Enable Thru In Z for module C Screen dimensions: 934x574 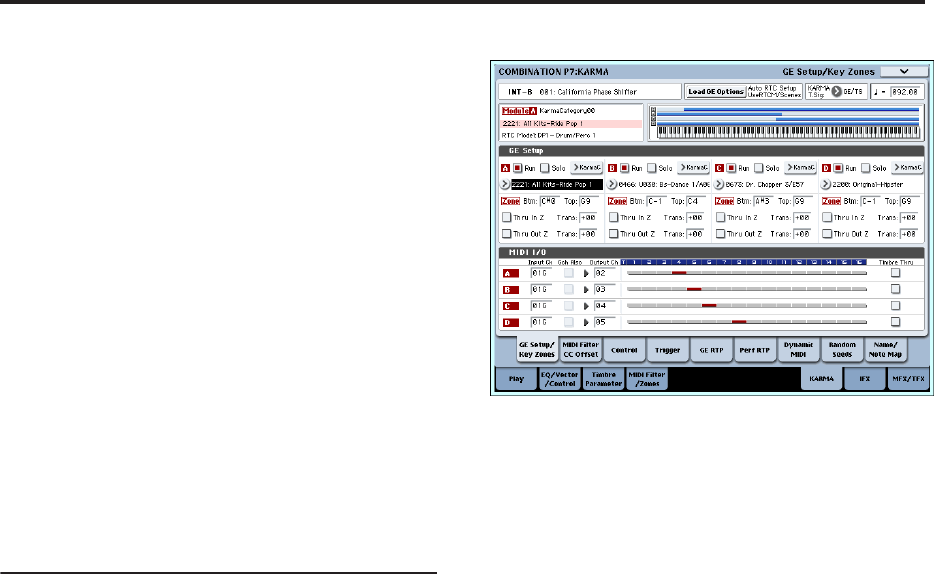pyautogui.click(x=720, y=217)
